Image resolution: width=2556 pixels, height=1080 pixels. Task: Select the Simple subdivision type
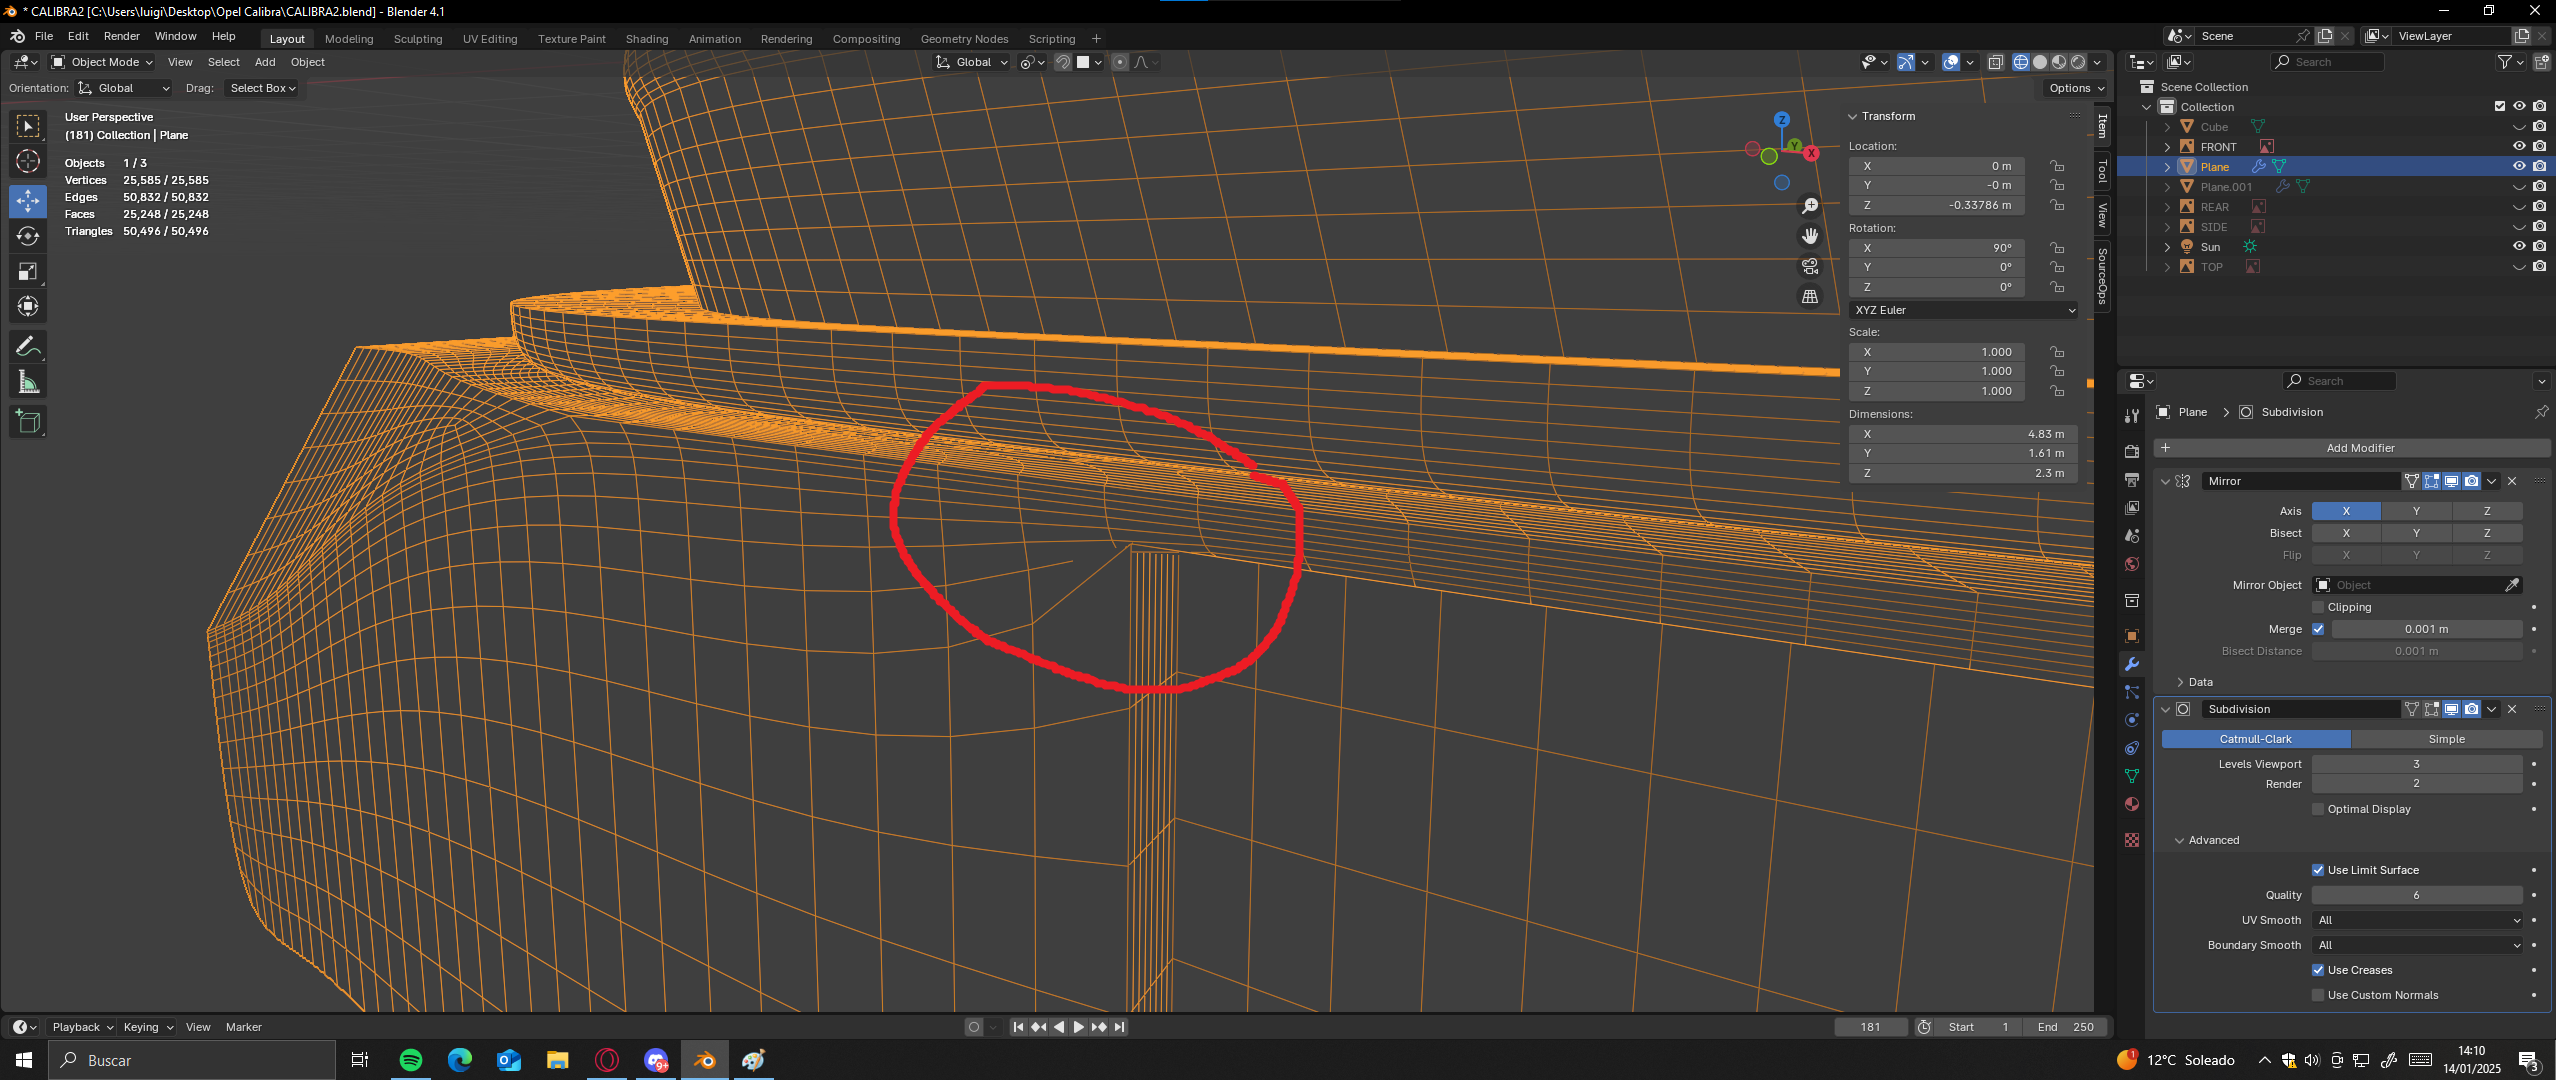(2446, 739)
